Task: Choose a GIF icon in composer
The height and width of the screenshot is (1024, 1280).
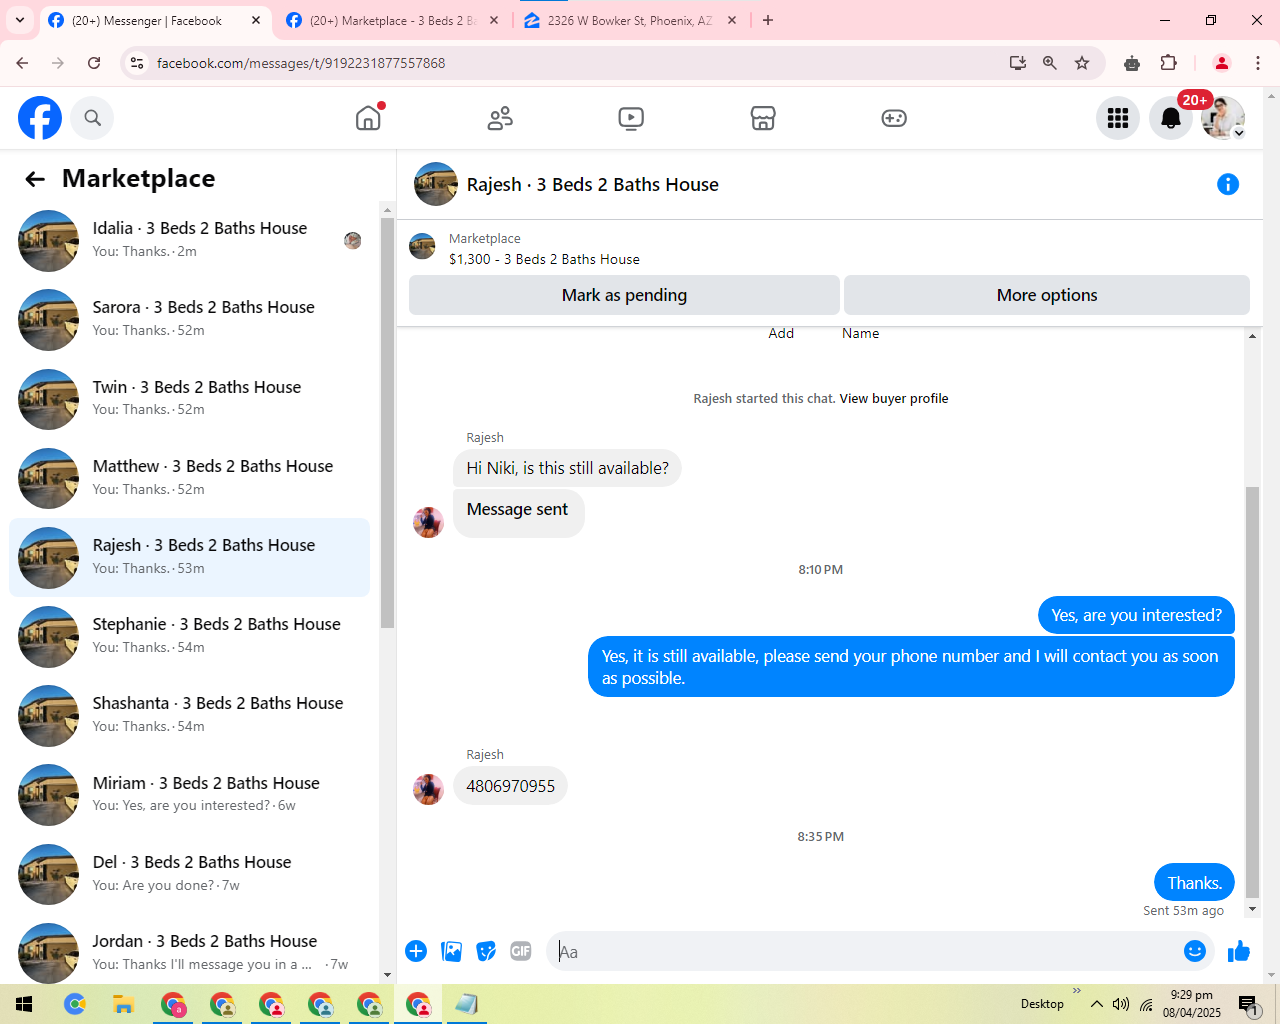Action: coord(521,951)
